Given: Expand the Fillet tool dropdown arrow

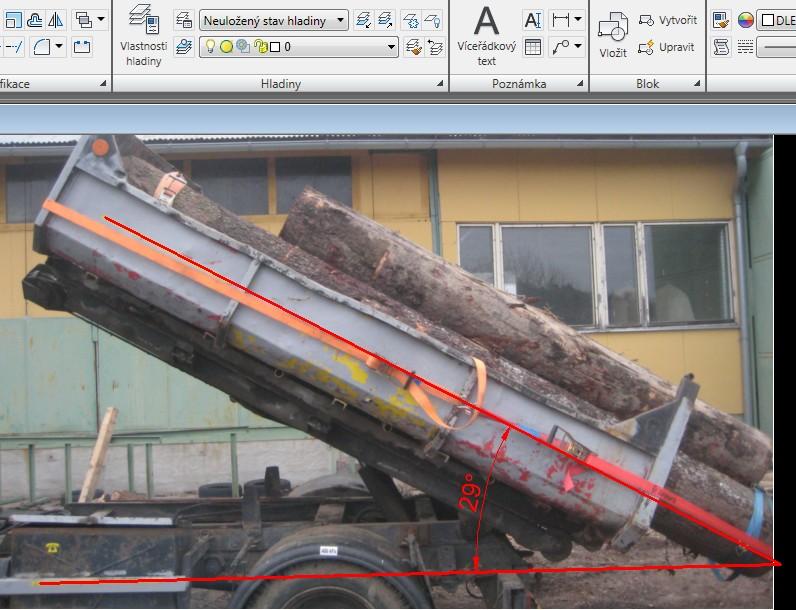Looking at the screenshot, I should coord(59,46).
